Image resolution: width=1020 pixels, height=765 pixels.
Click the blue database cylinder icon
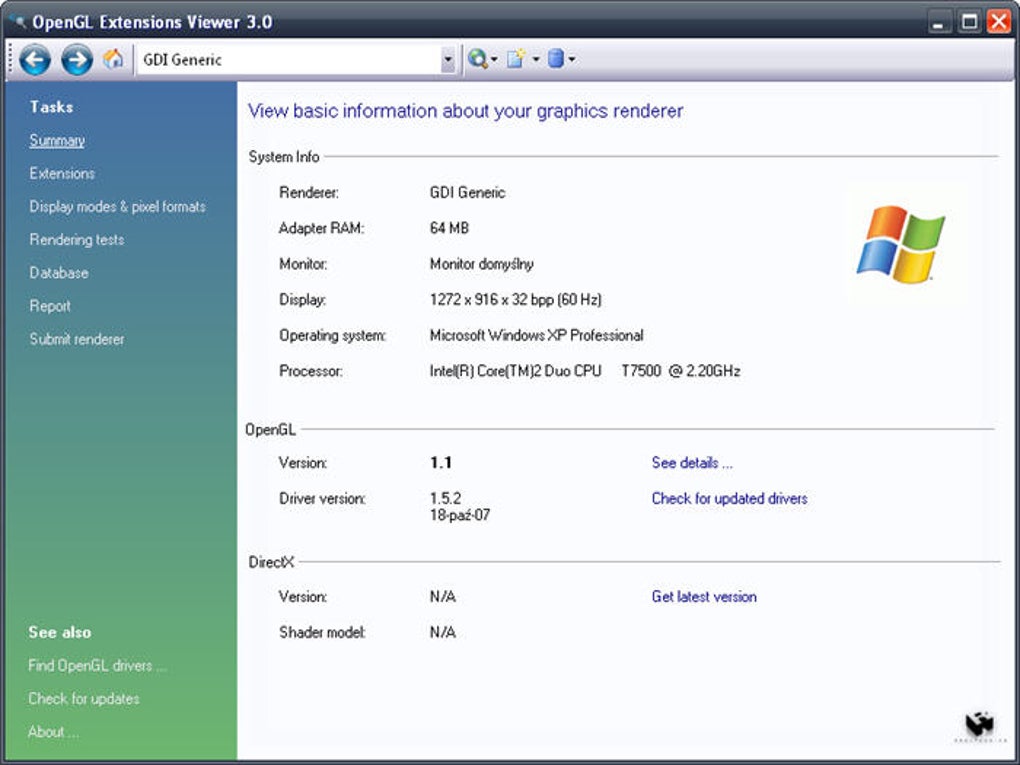[x=556, y=59]
